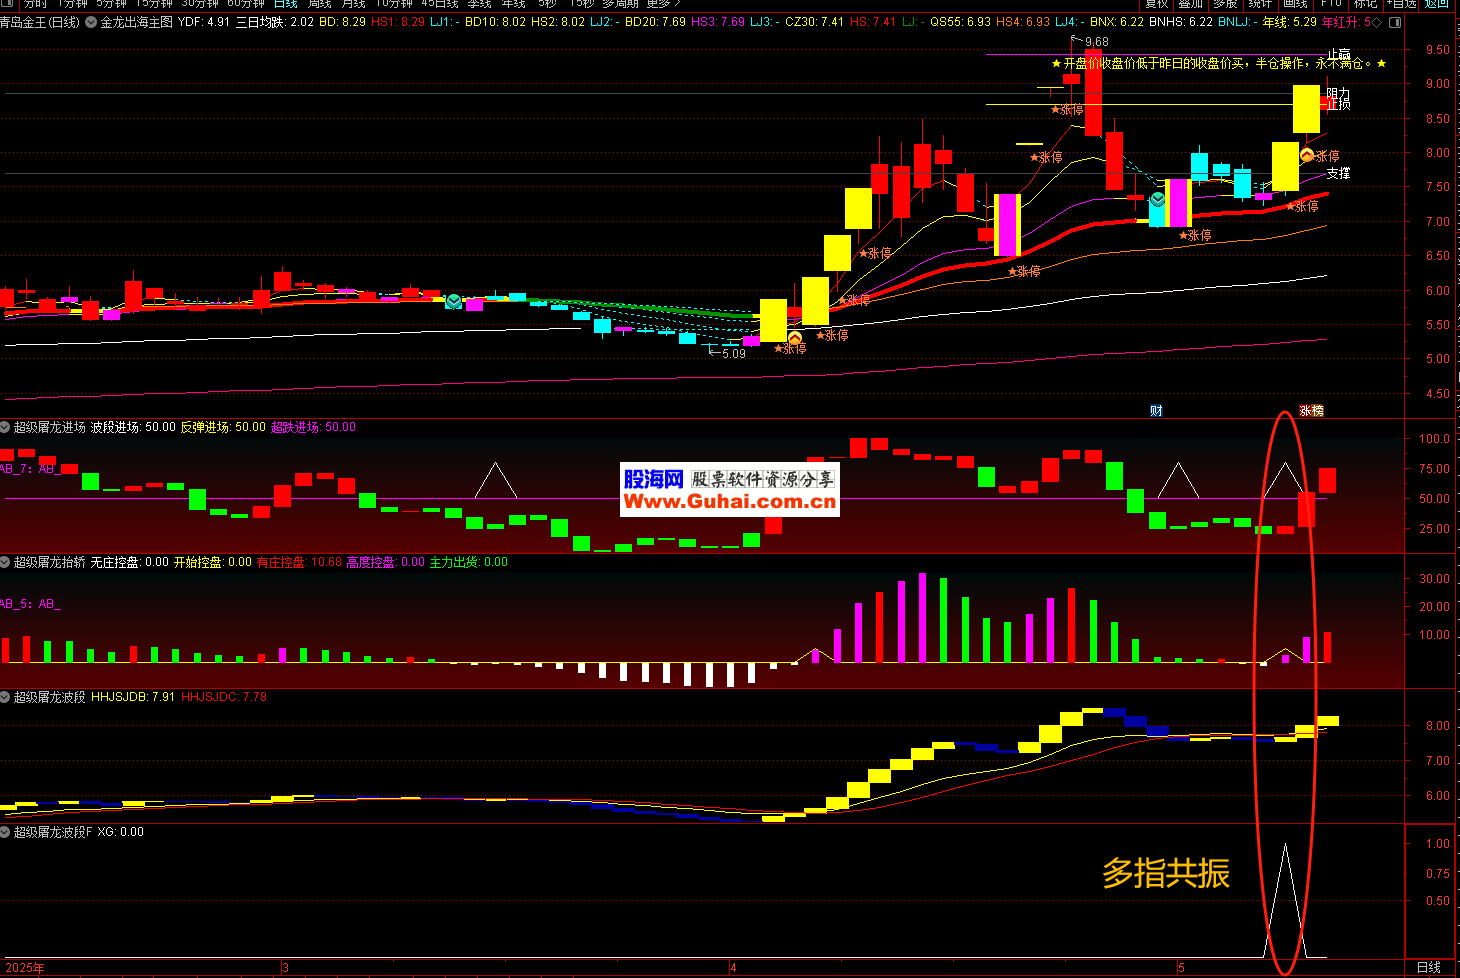Click the 叠加 button
This screenshot has width=1460, height=978.
pyautogui.click(x=1191, y=4)
